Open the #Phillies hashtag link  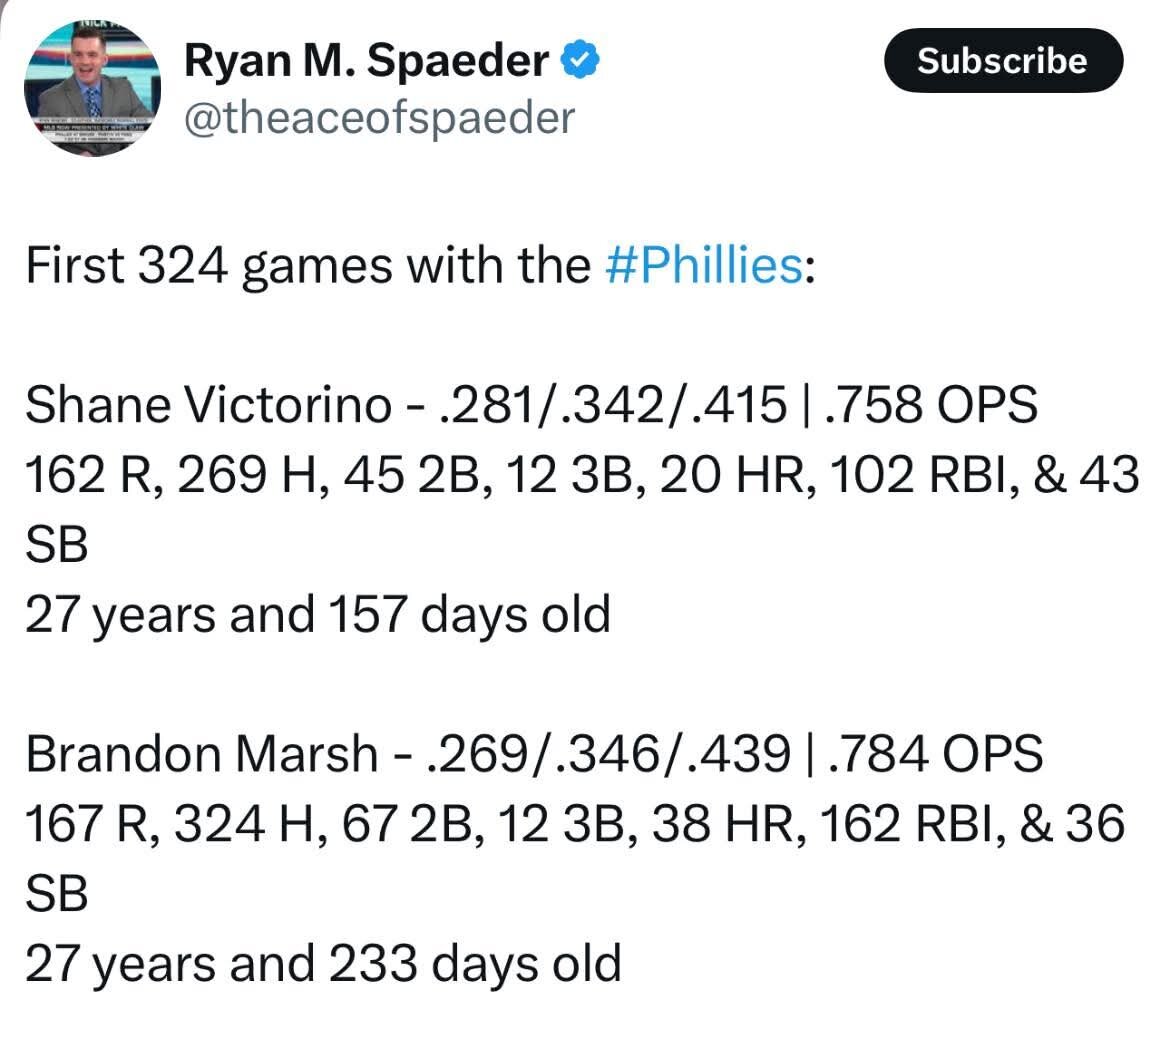[704, 266]
